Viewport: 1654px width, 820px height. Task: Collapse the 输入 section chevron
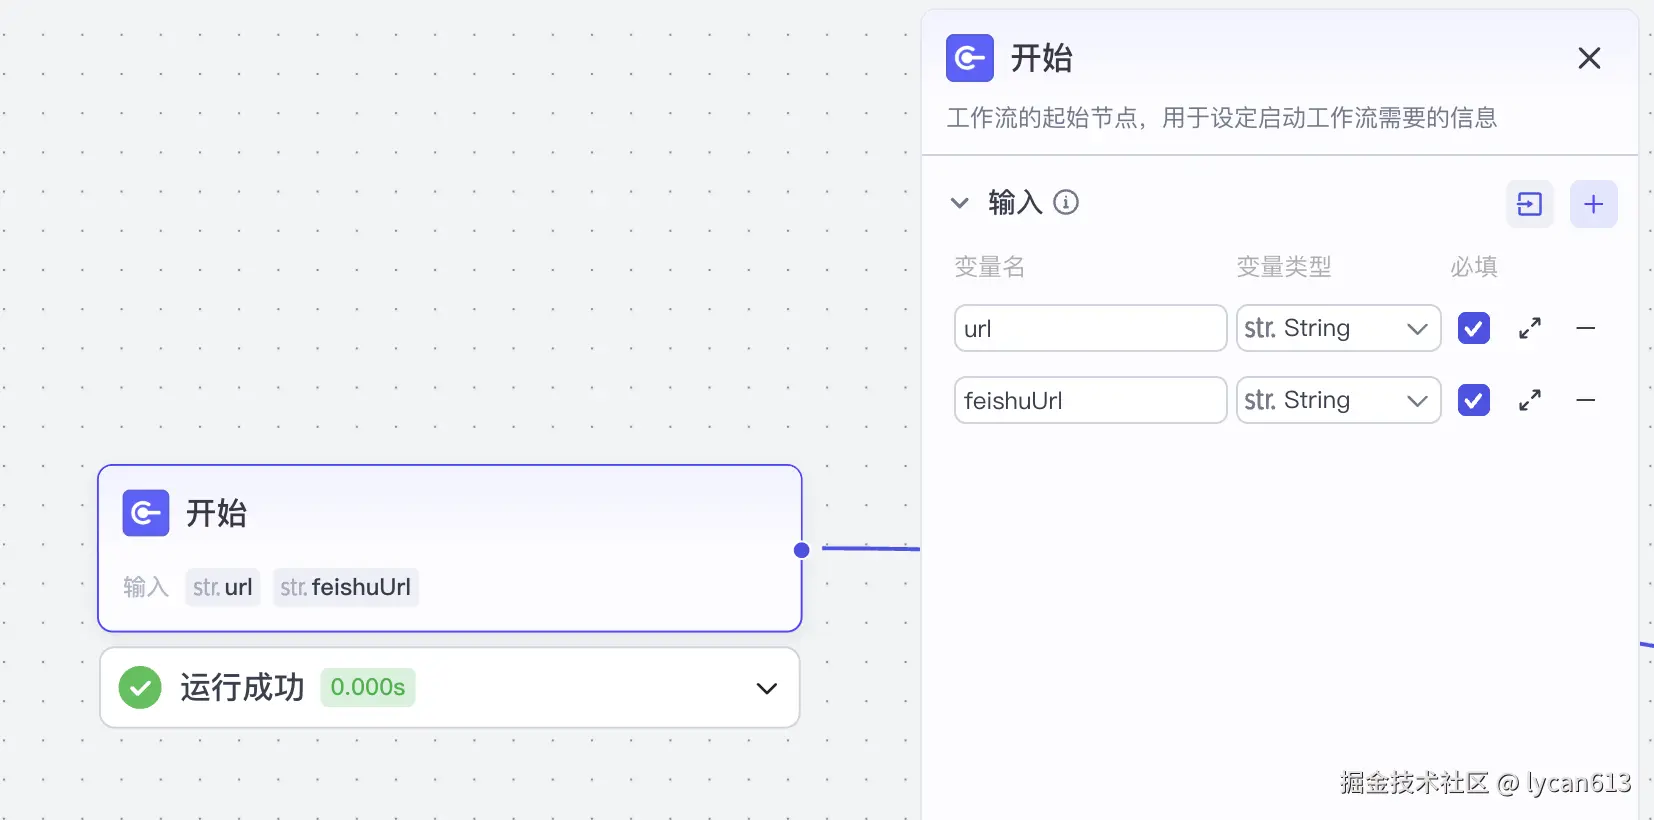[x=959, y=203]
